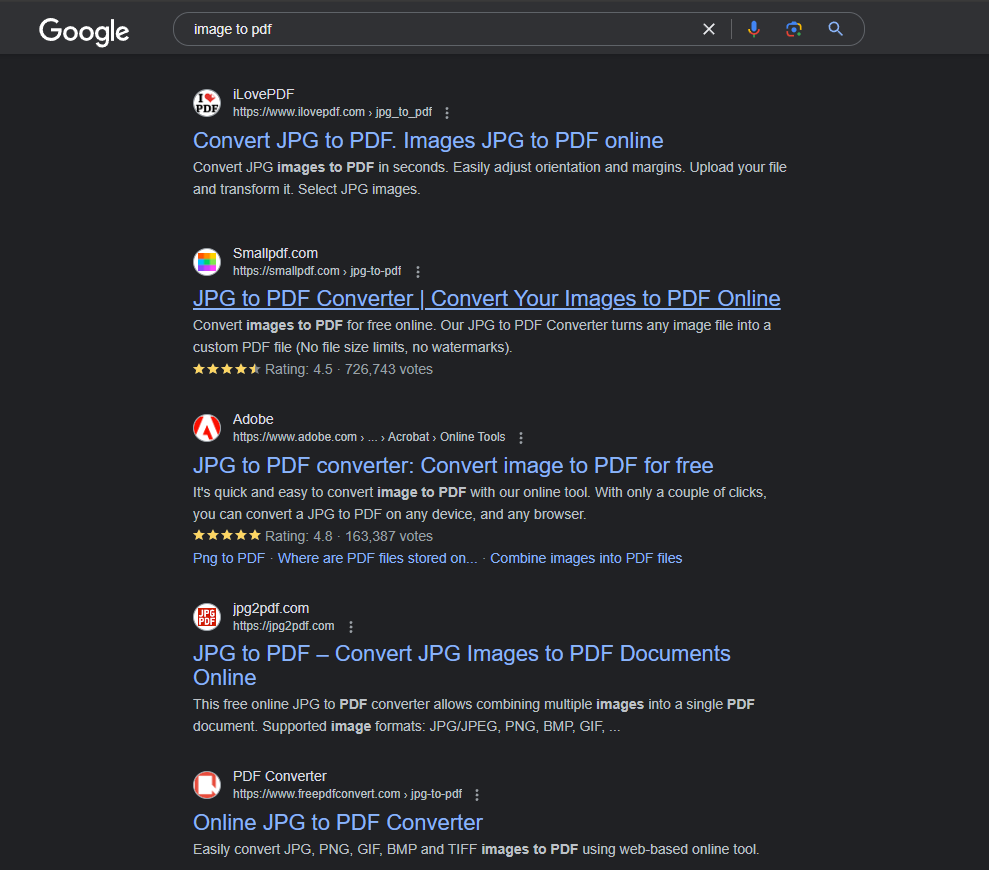
Task: Go to Google homepage via the logo
Action: (x=84, y=32)
